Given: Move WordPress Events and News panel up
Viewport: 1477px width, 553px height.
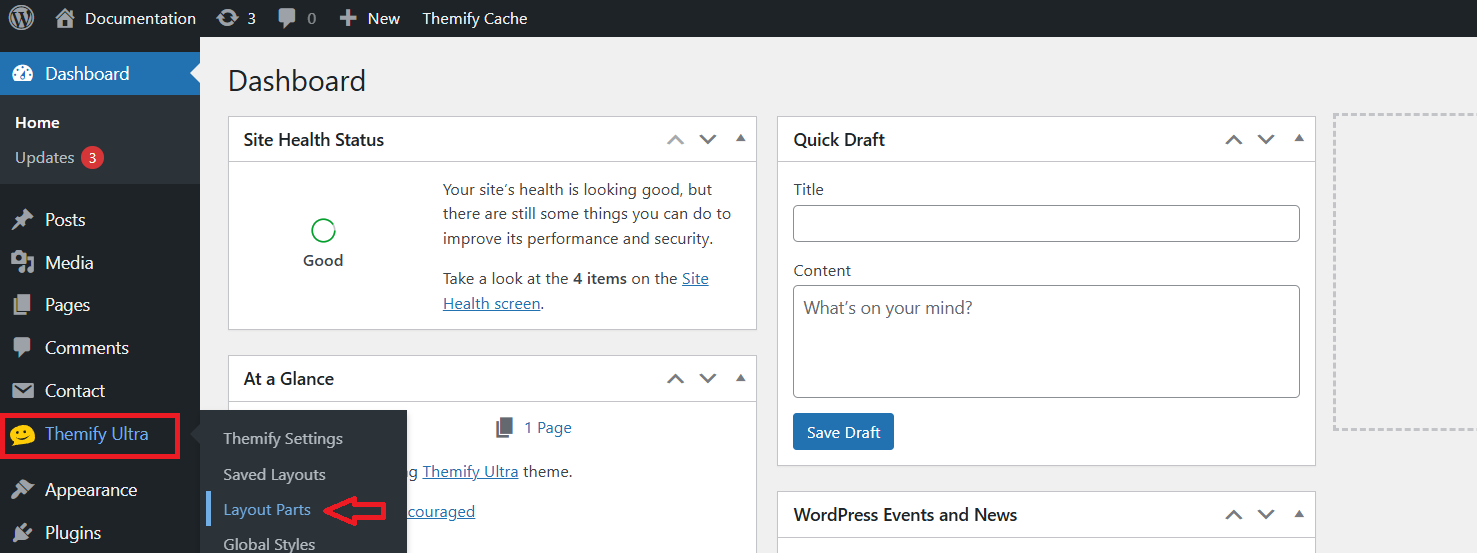Looking at the screenshot, I should (1234, 515).
